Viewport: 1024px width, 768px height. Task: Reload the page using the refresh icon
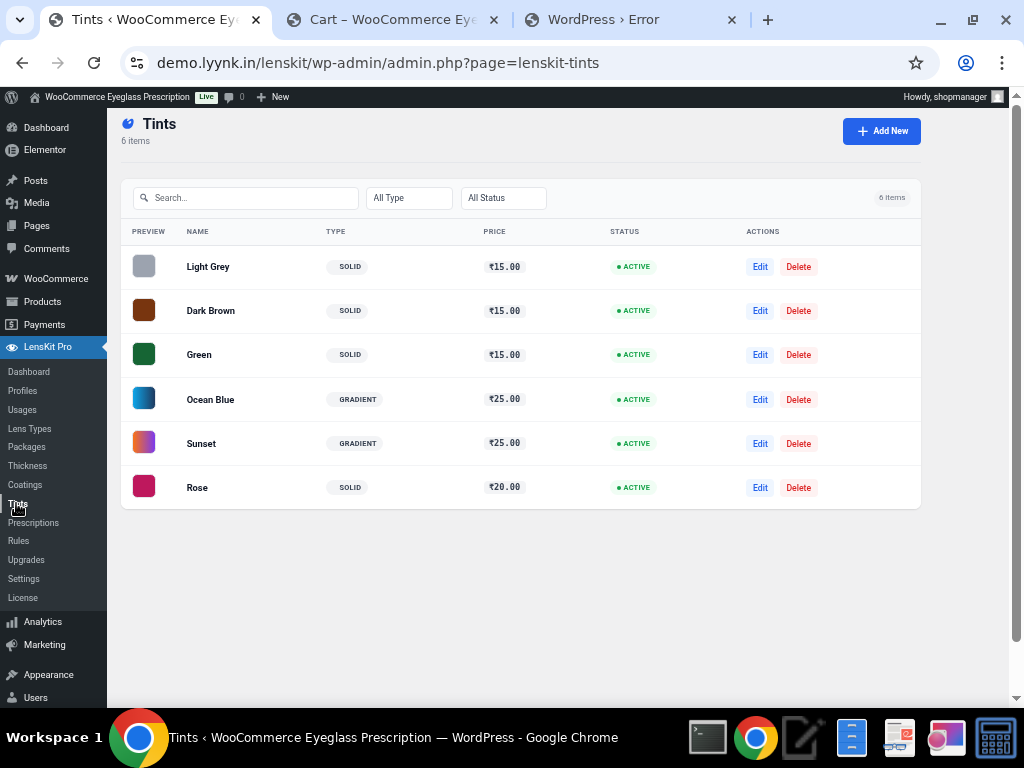tap(94, 63)
